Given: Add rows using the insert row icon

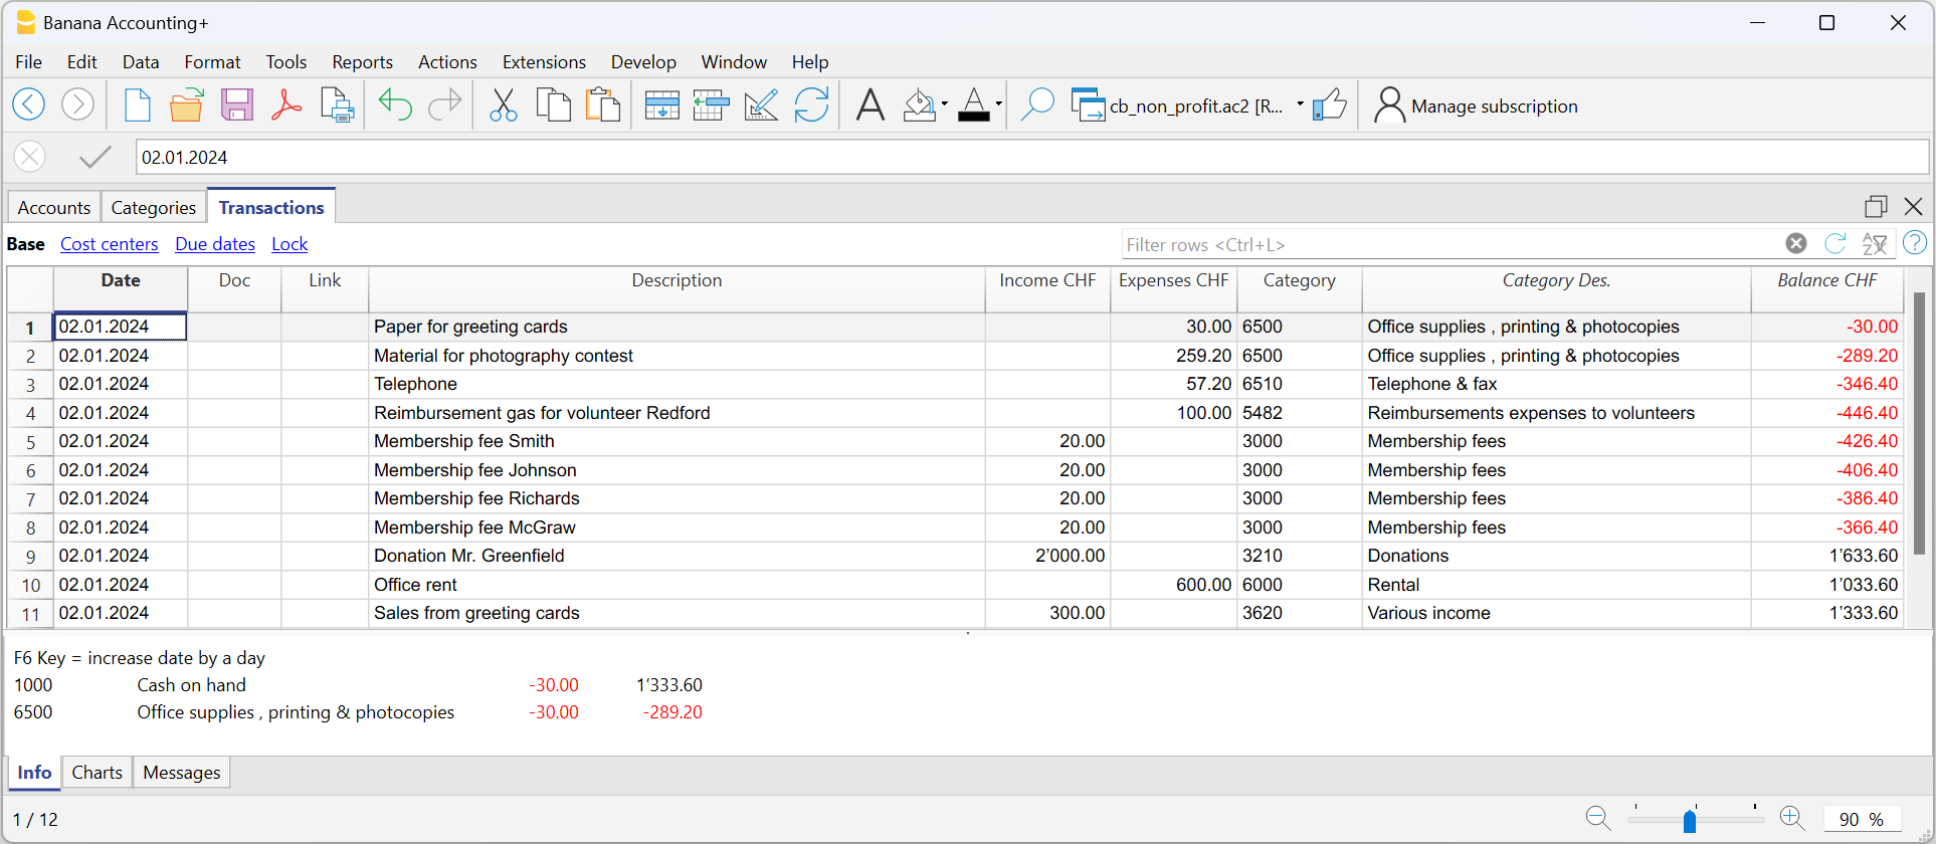Looking at the screenshot, I should 661,105.
